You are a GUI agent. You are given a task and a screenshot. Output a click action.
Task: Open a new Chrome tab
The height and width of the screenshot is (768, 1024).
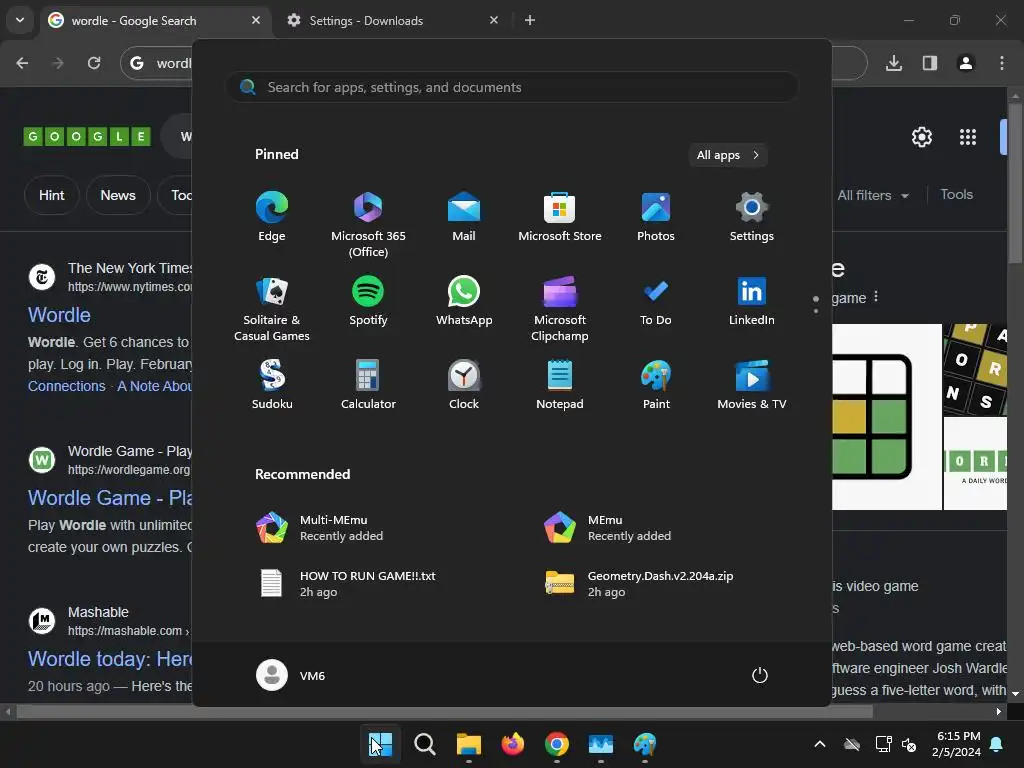[530, 20]
